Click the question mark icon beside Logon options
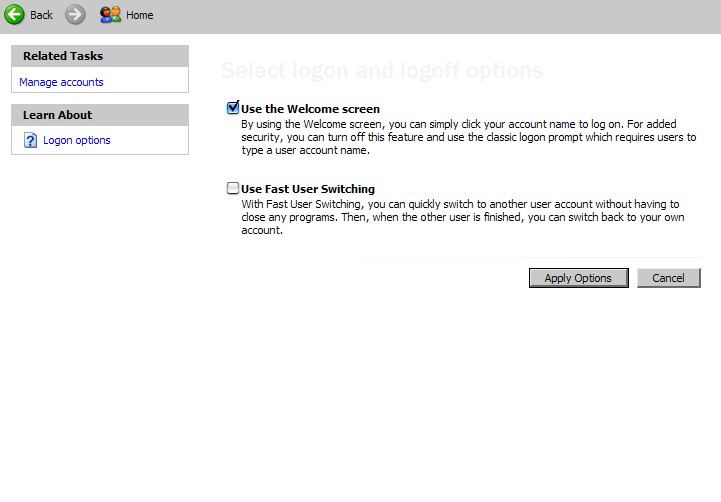721x502 pixels. (x=29, y=140)
